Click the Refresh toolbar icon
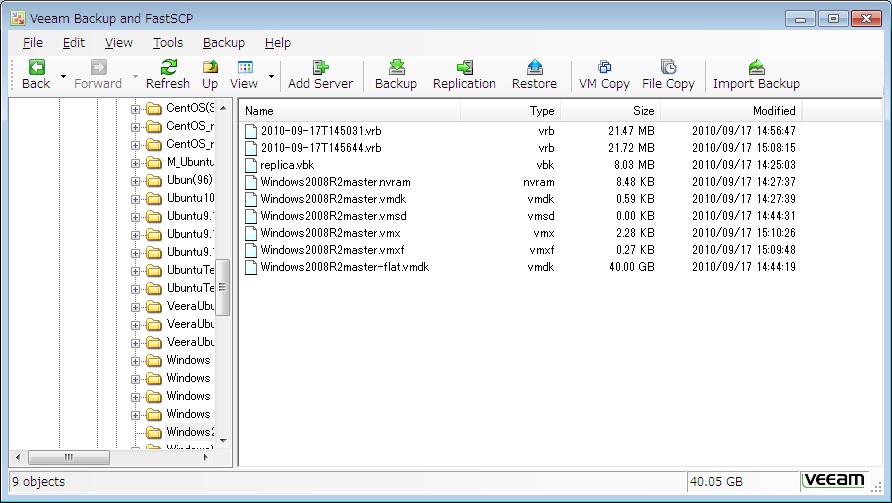The height and width of the screenshot is (503, 892). click(168, 67)
